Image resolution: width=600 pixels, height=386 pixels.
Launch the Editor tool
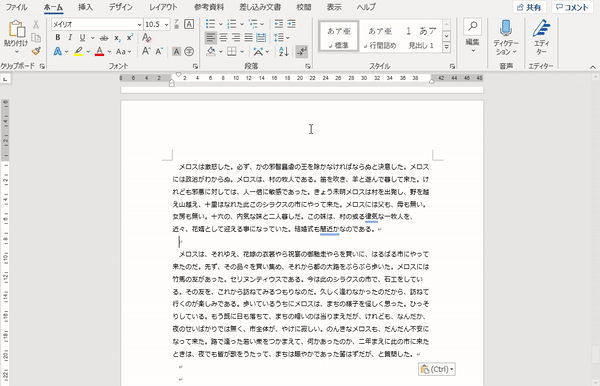coord(541,38)
